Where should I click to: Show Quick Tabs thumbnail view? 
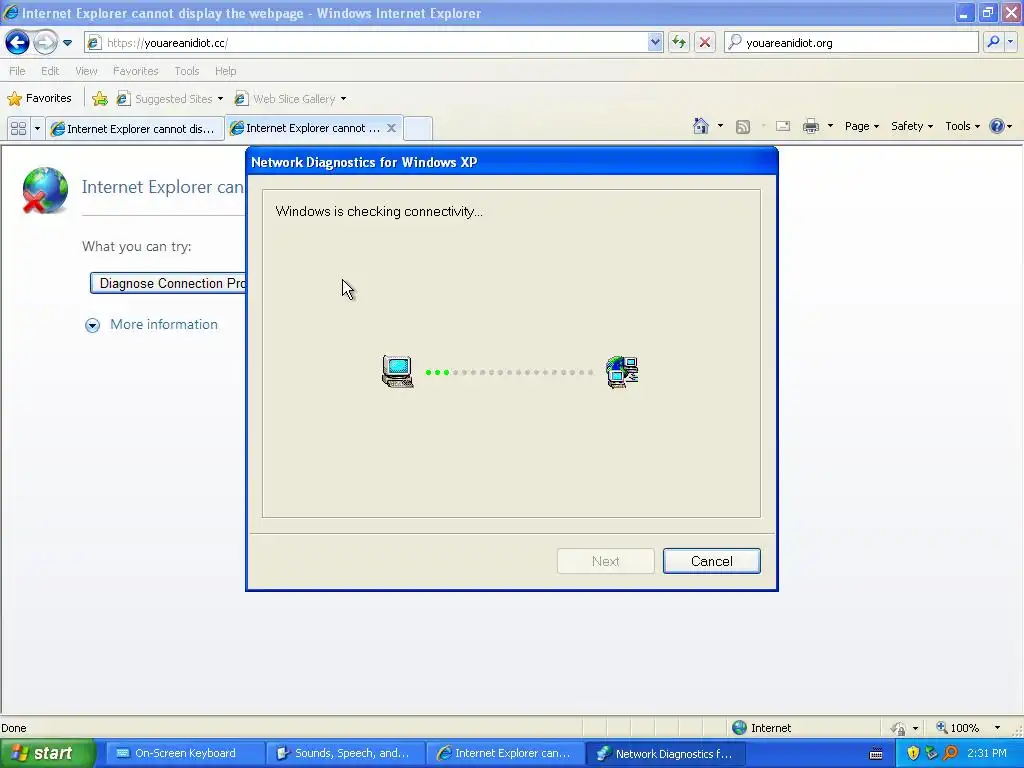click(x=18, y=129)
